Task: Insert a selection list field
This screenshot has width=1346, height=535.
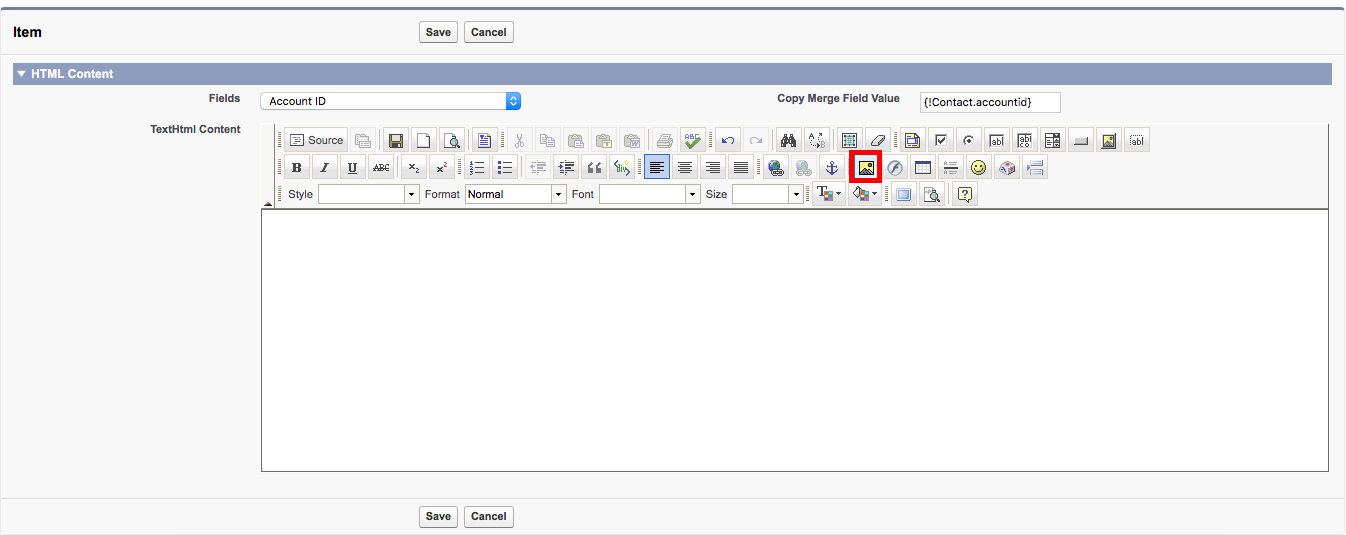Action: click(x=1052, y=140)
